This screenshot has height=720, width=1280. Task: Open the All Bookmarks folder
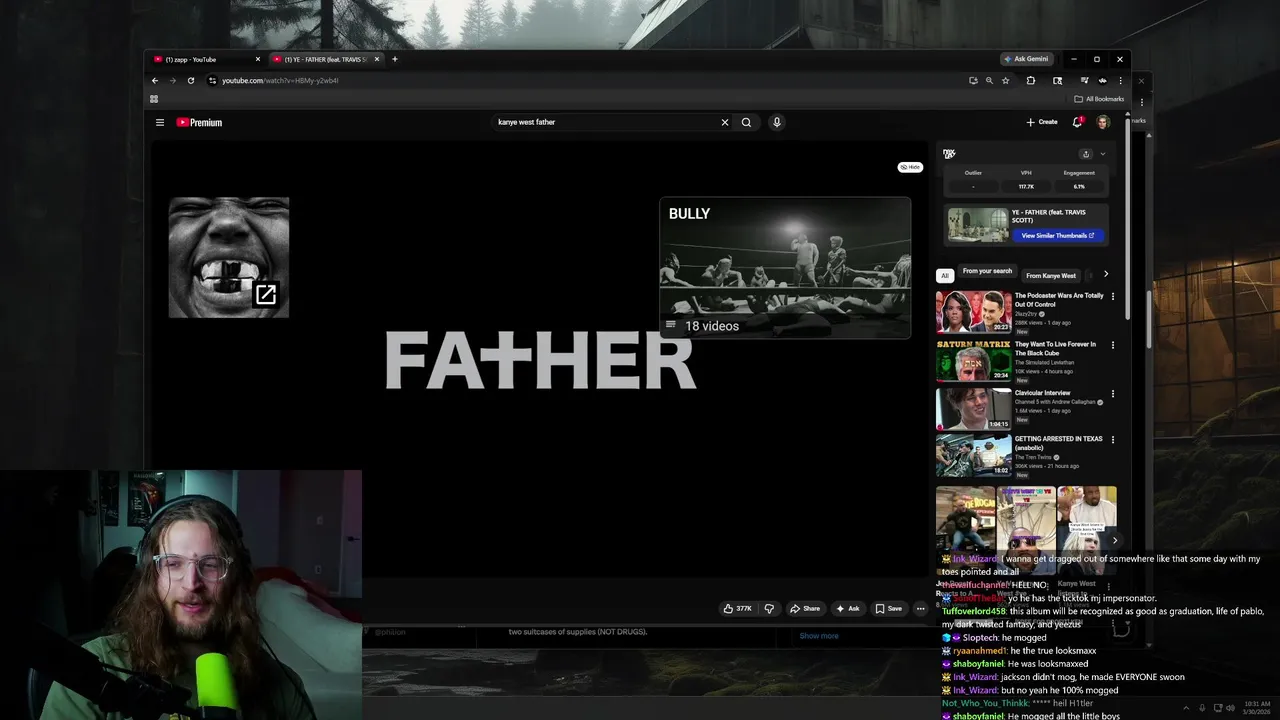(x=1099, y=99)
